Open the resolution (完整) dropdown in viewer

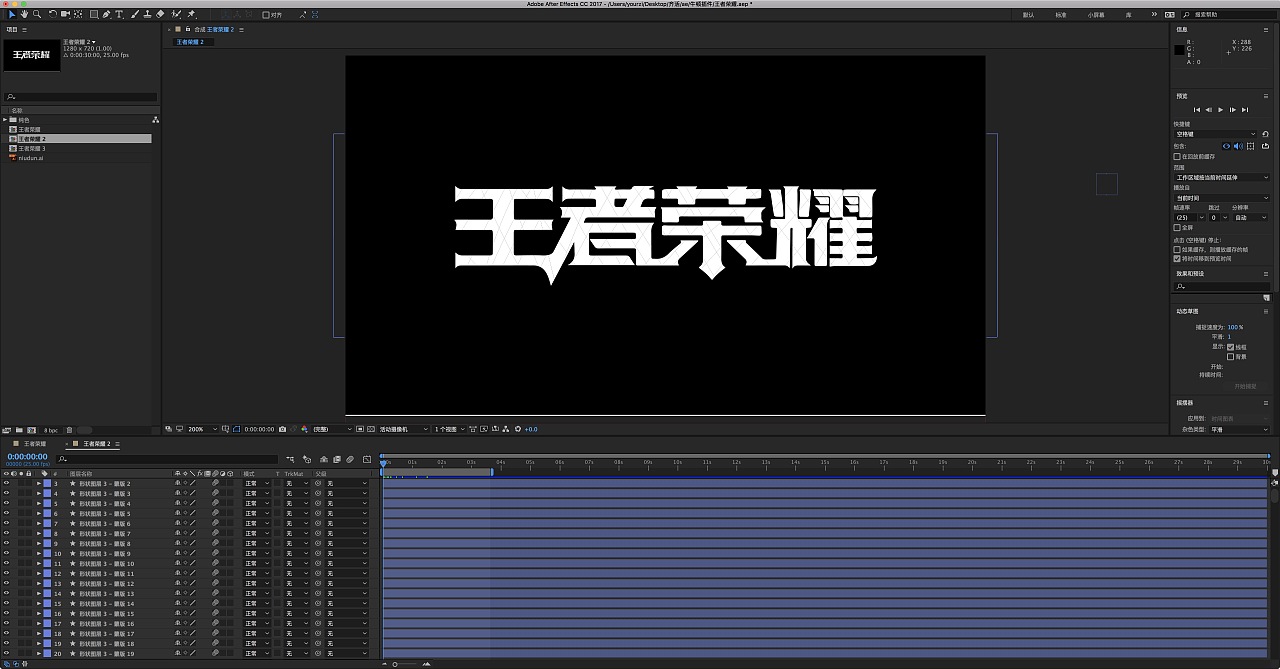click(330, 429)
